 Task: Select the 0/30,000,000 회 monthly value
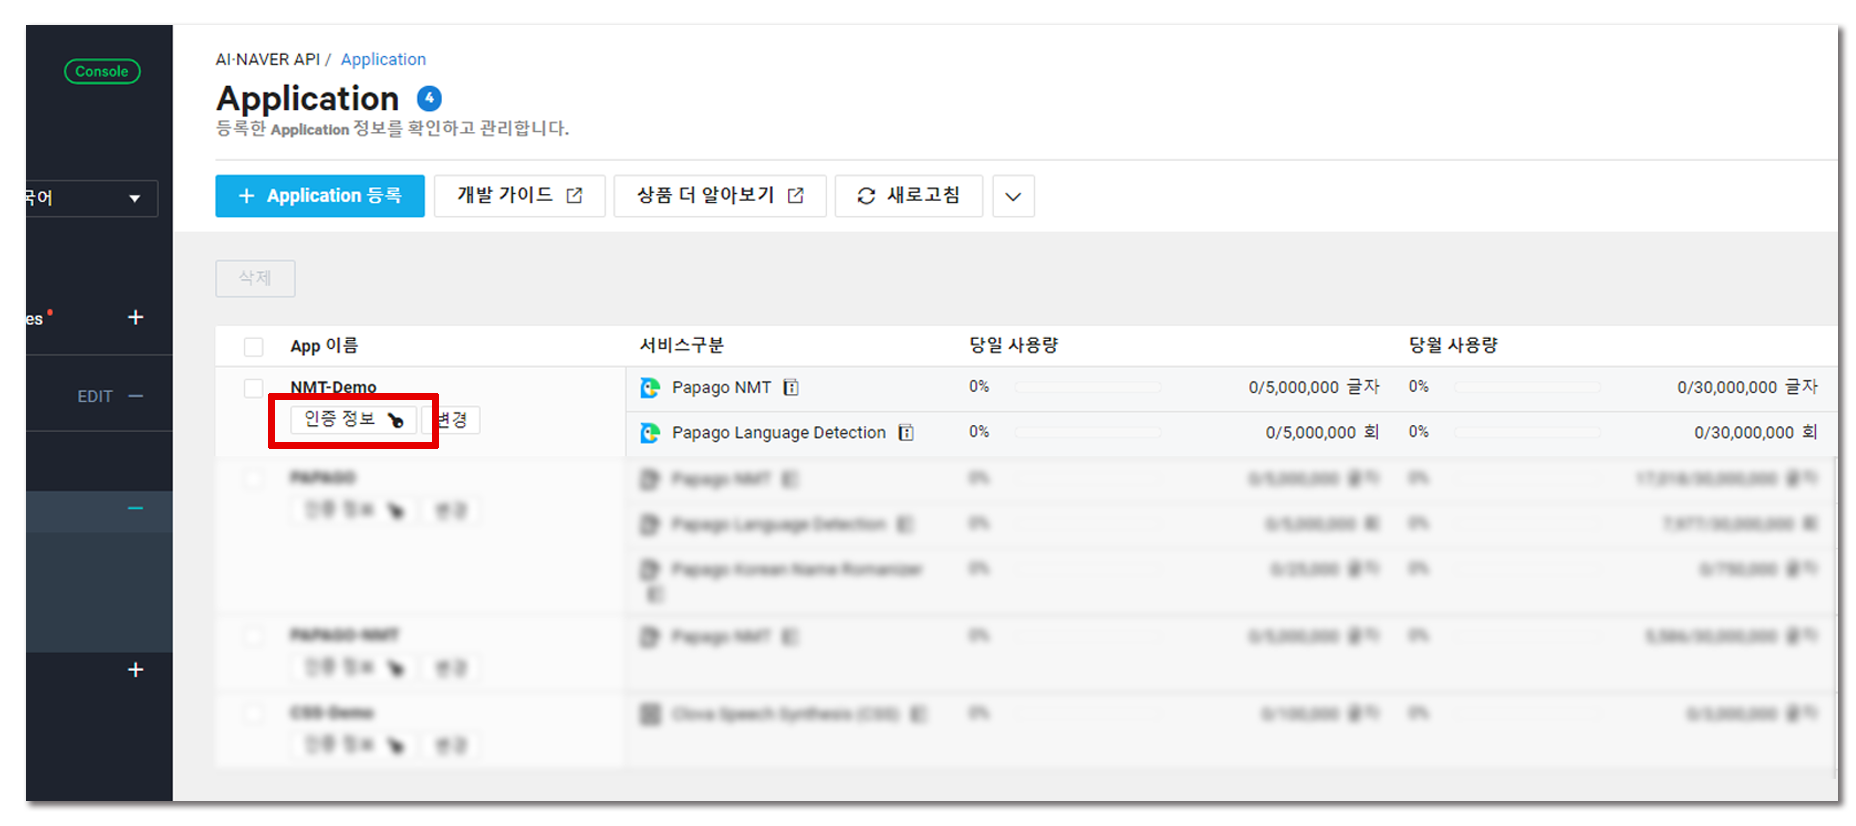[x=1756, y=432]
